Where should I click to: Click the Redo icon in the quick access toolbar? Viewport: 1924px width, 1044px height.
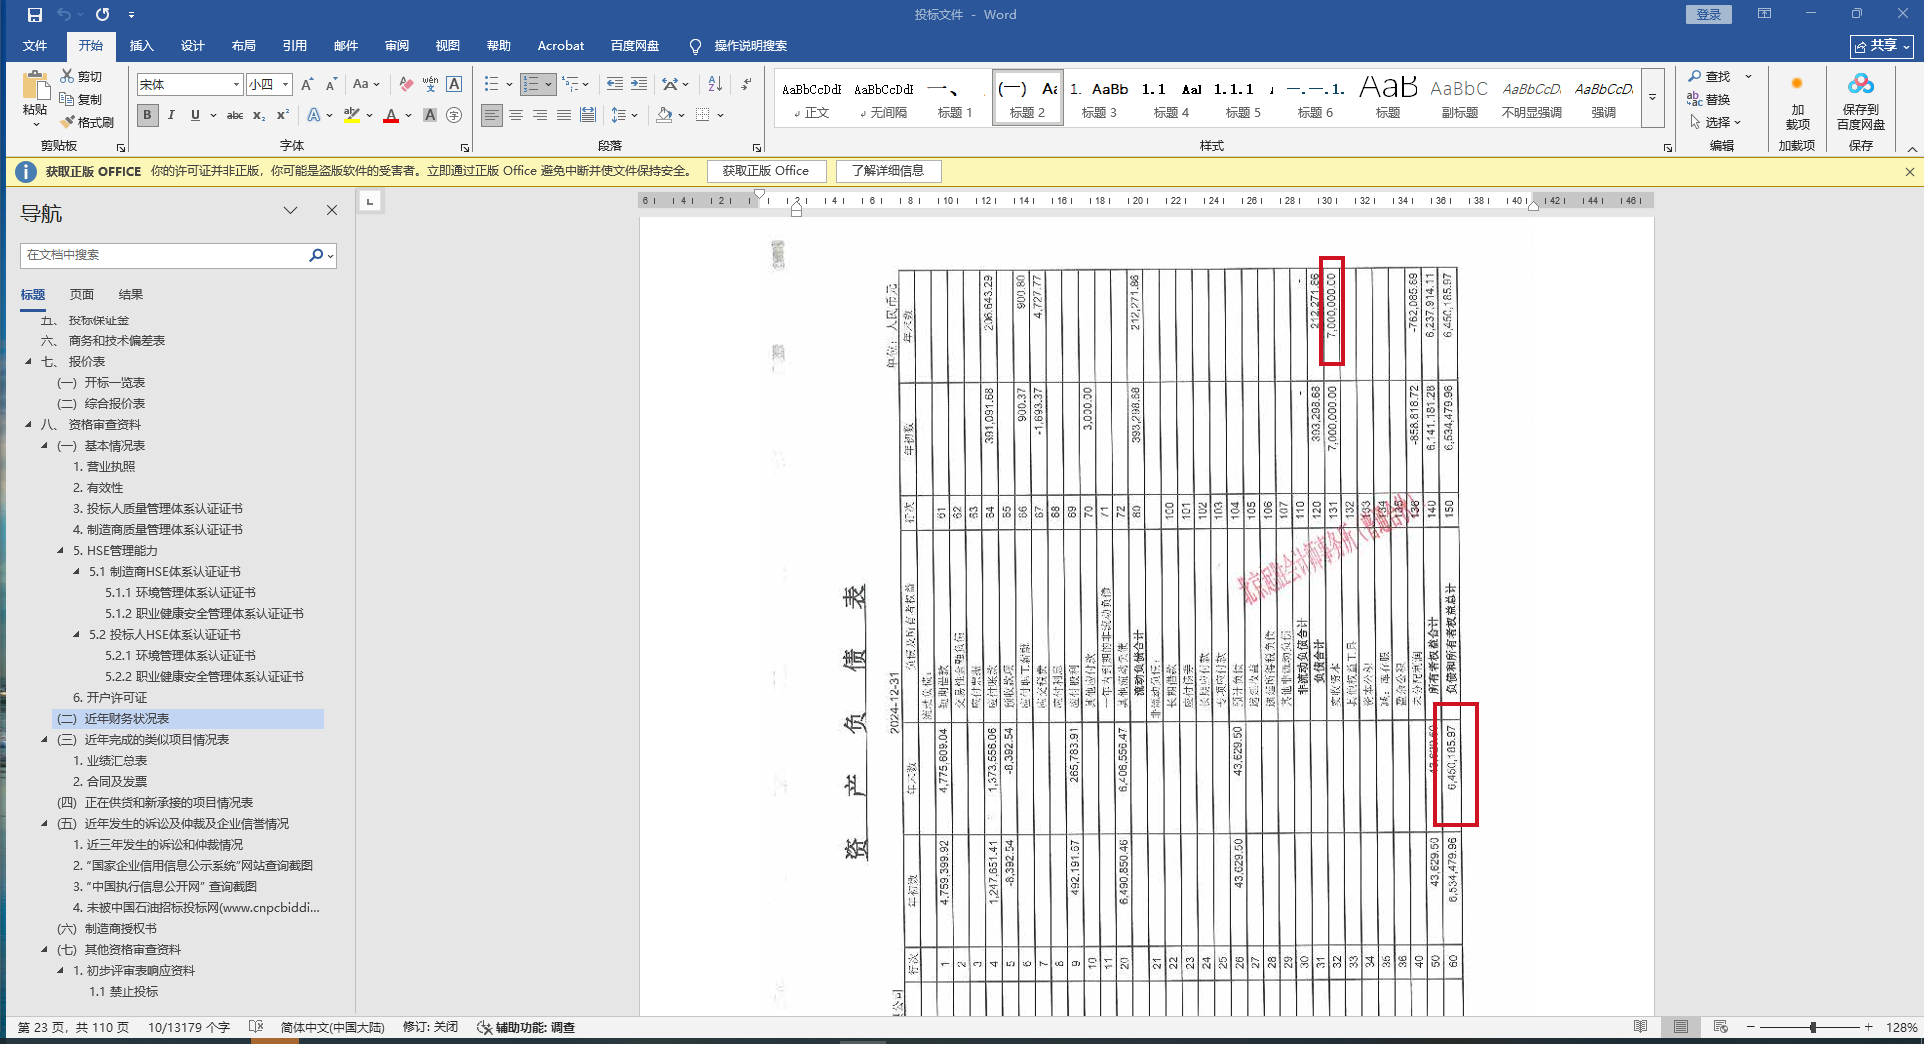(102, 15)
